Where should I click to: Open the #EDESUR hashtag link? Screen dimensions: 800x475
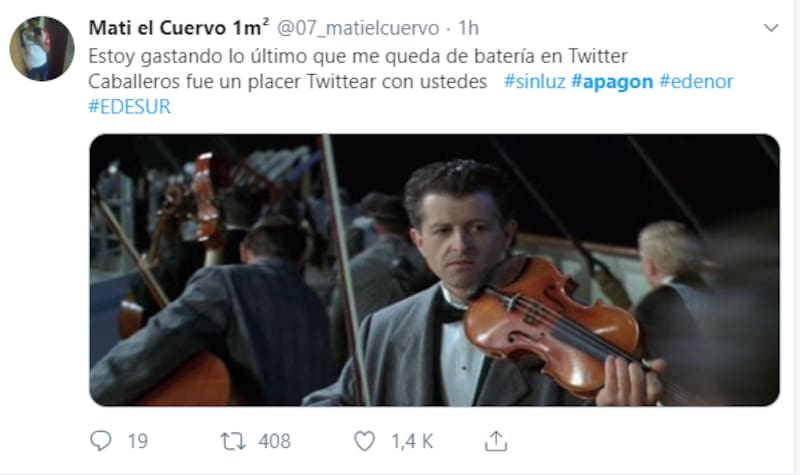coord(130,107)
